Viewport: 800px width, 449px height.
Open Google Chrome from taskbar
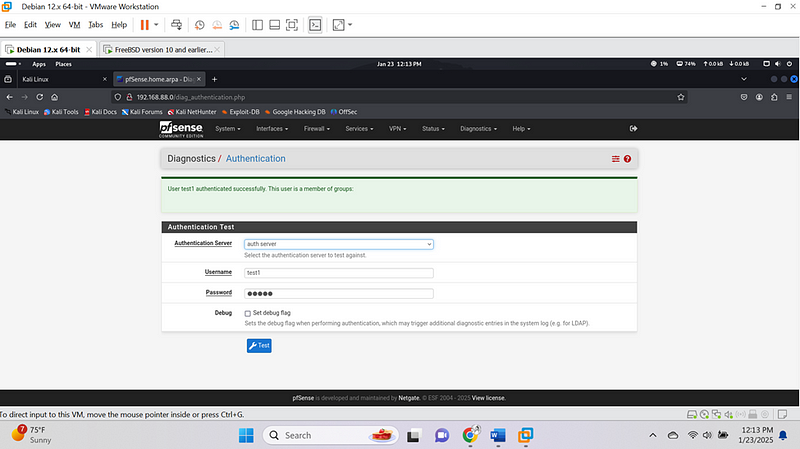tap(470, 435)
